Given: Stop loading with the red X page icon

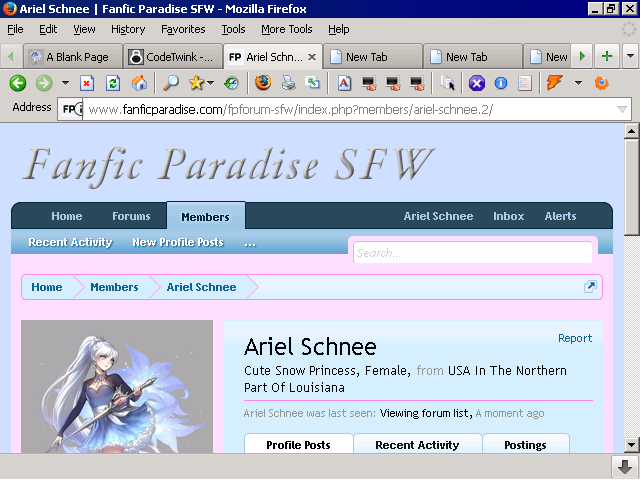Looking at the screenshot, I should 87,83.
